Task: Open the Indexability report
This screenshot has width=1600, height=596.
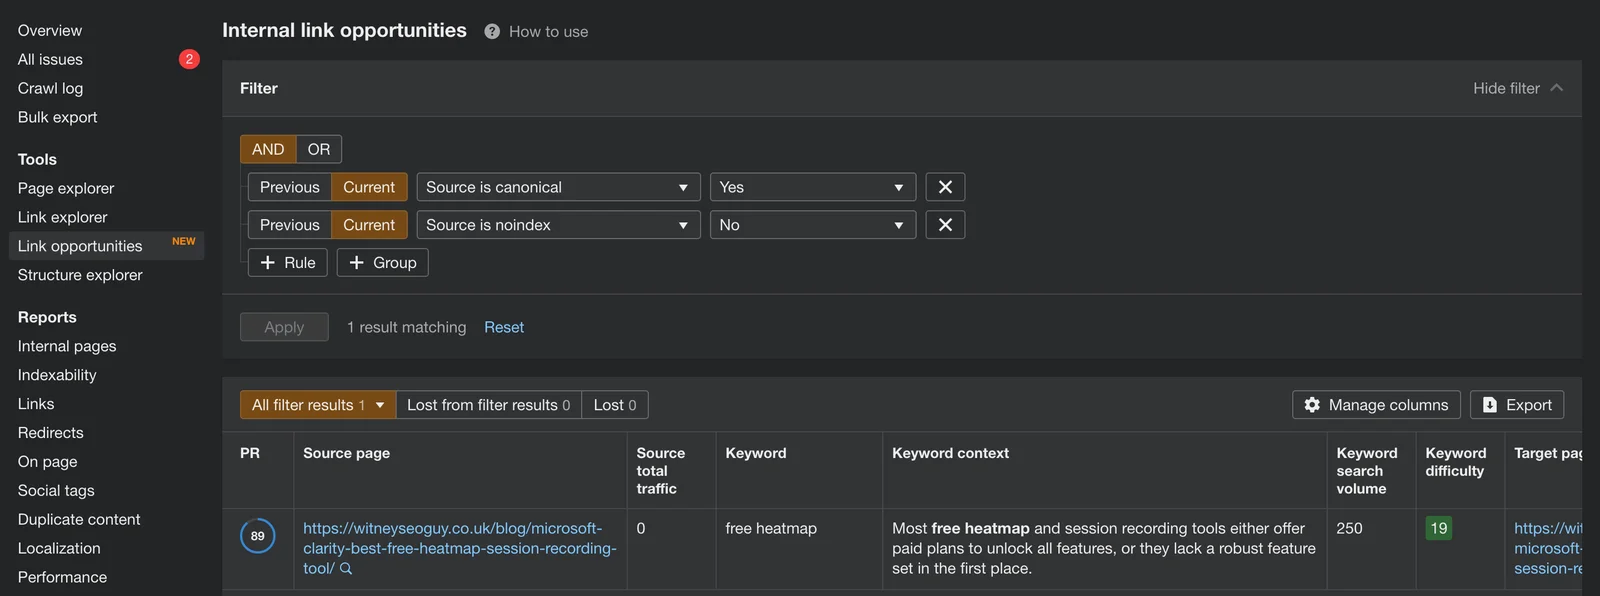Action: point(57,375)
